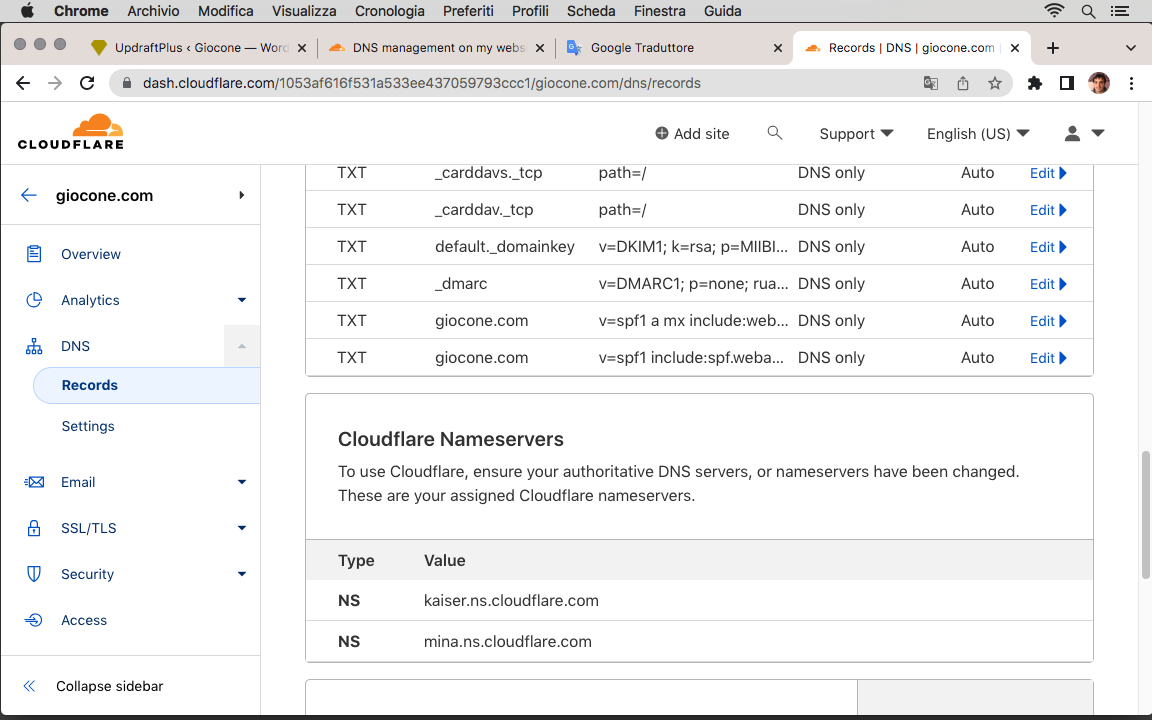1152x720 pixels.
Task: Edit the v=spf1 include:spf.weba TXT record
Action: 1048,358
